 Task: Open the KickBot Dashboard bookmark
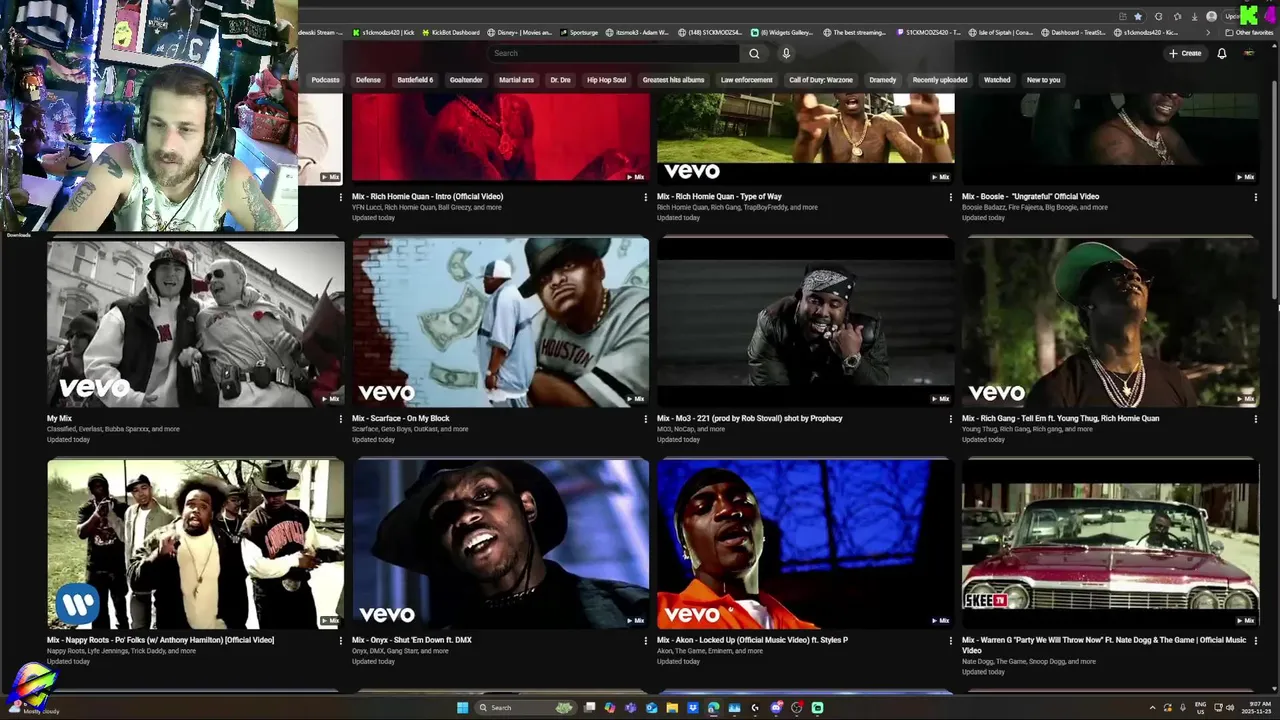[450, 32]
